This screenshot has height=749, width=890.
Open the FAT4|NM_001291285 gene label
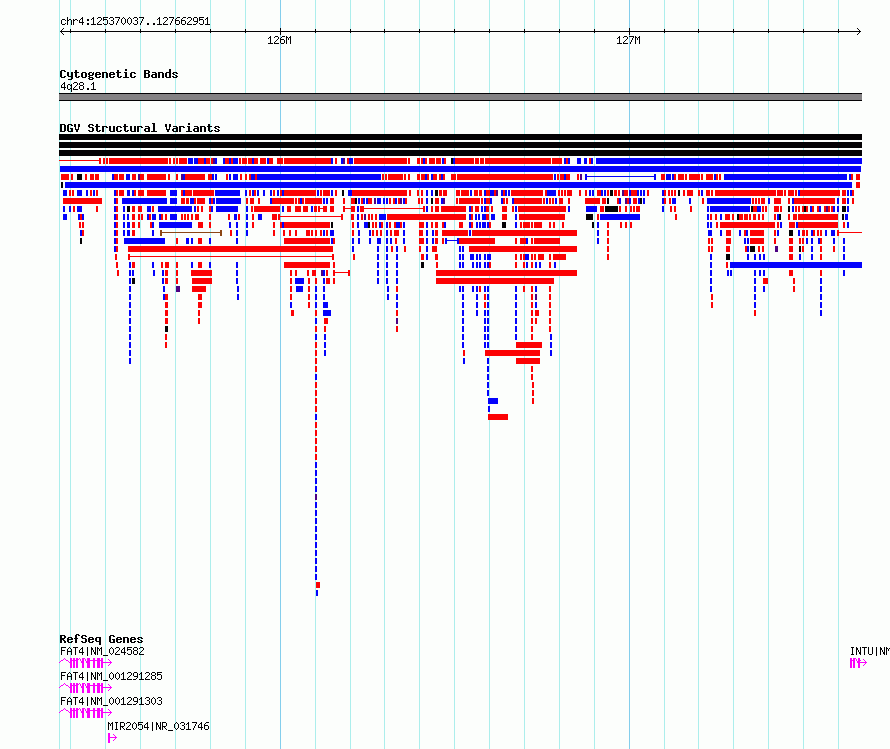coord(111,676)
